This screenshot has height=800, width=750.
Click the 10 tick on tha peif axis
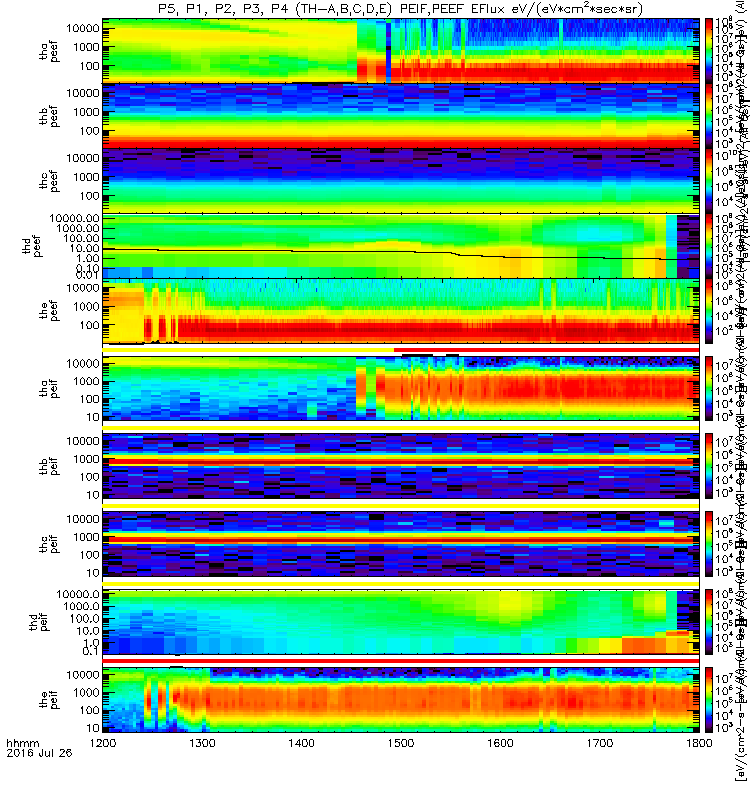93,417
